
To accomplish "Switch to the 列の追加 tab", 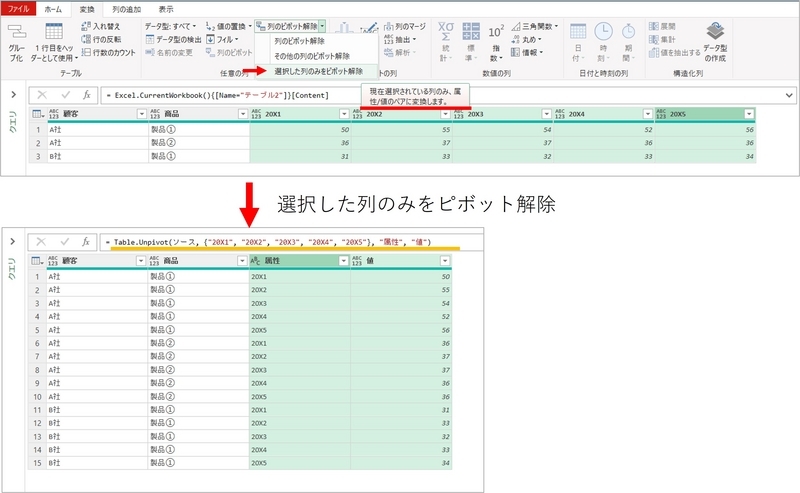I will pyautogui.click(x=126, y=9).
